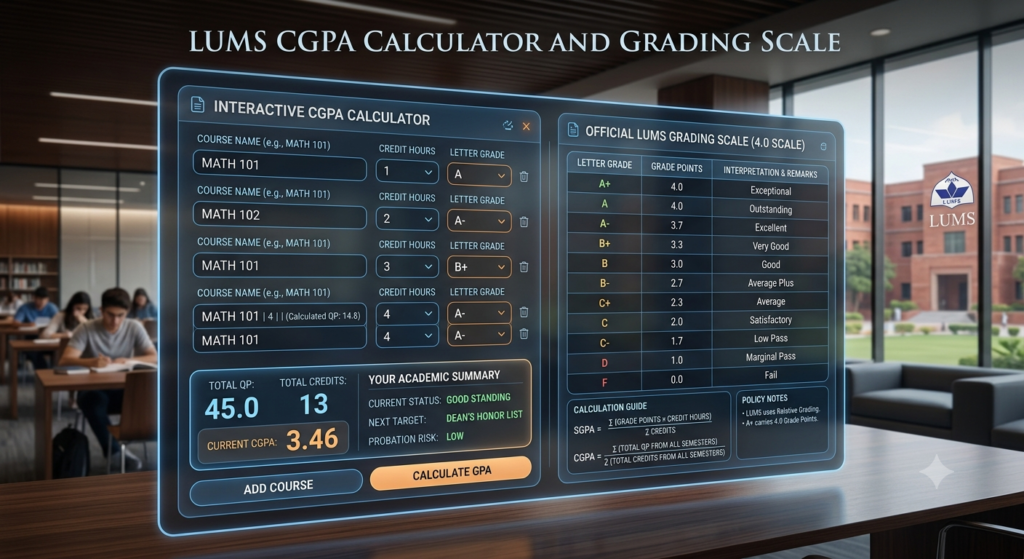Click the edit pencil icon in calculator header
This screenshot has width=1024, height=559.
point(508,125)
